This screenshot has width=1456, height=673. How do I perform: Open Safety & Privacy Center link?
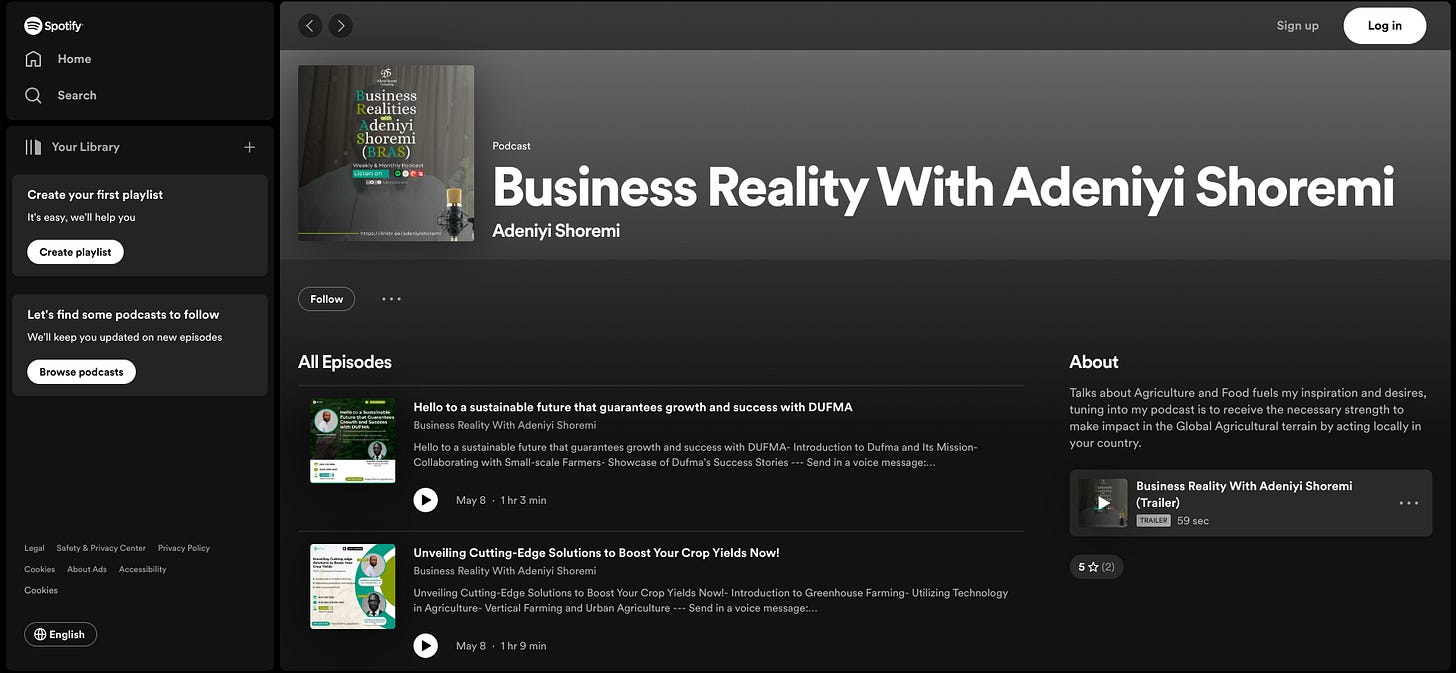[x=101, y=548]
